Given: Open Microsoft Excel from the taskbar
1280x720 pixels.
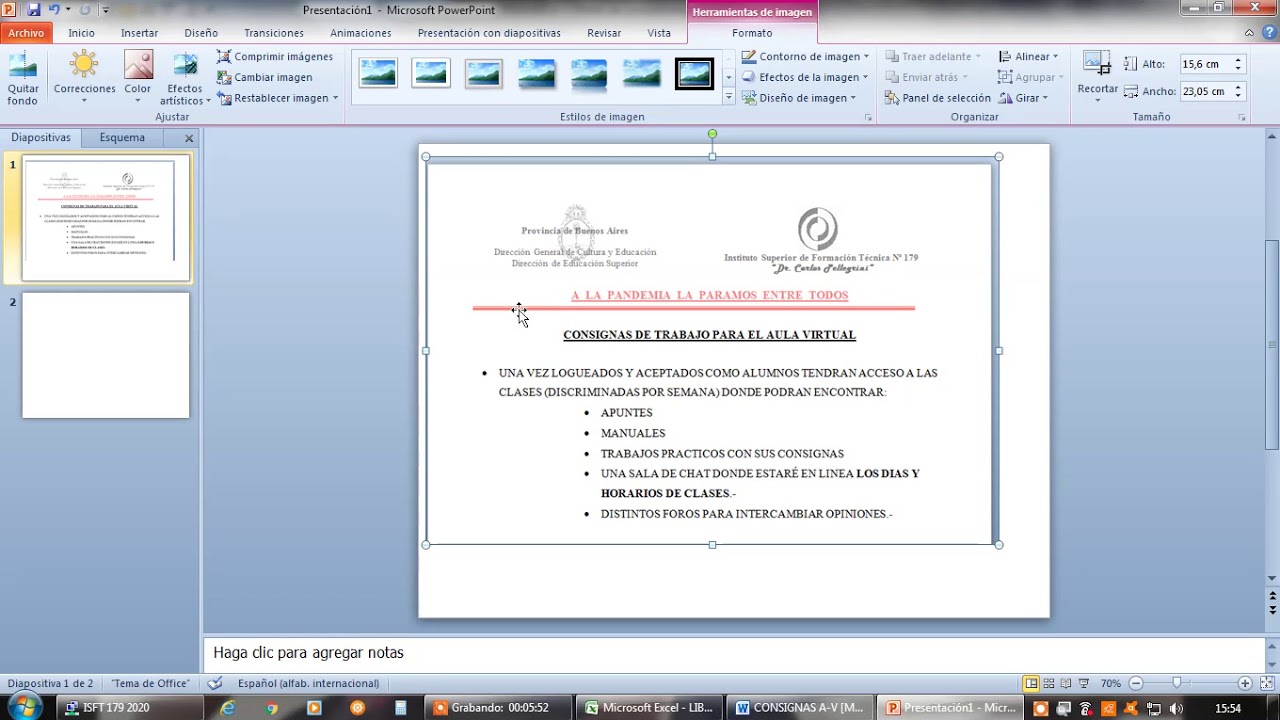Looking at the screenshot, I should tap(649, 708).
